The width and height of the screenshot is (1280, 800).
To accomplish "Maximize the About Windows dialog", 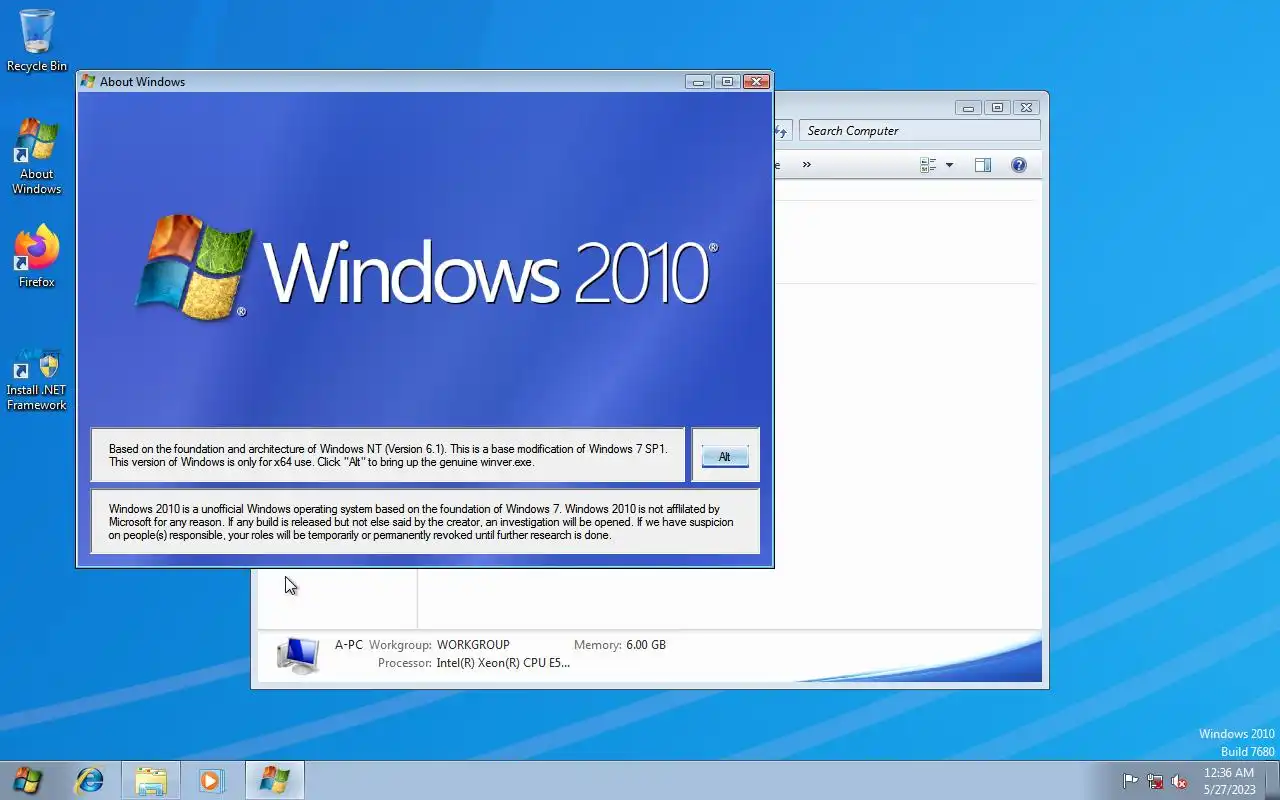I will tap(727, 82).
